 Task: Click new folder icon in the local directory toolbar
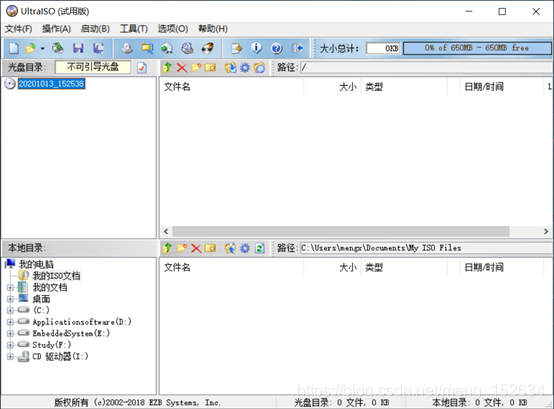[182, 248]
